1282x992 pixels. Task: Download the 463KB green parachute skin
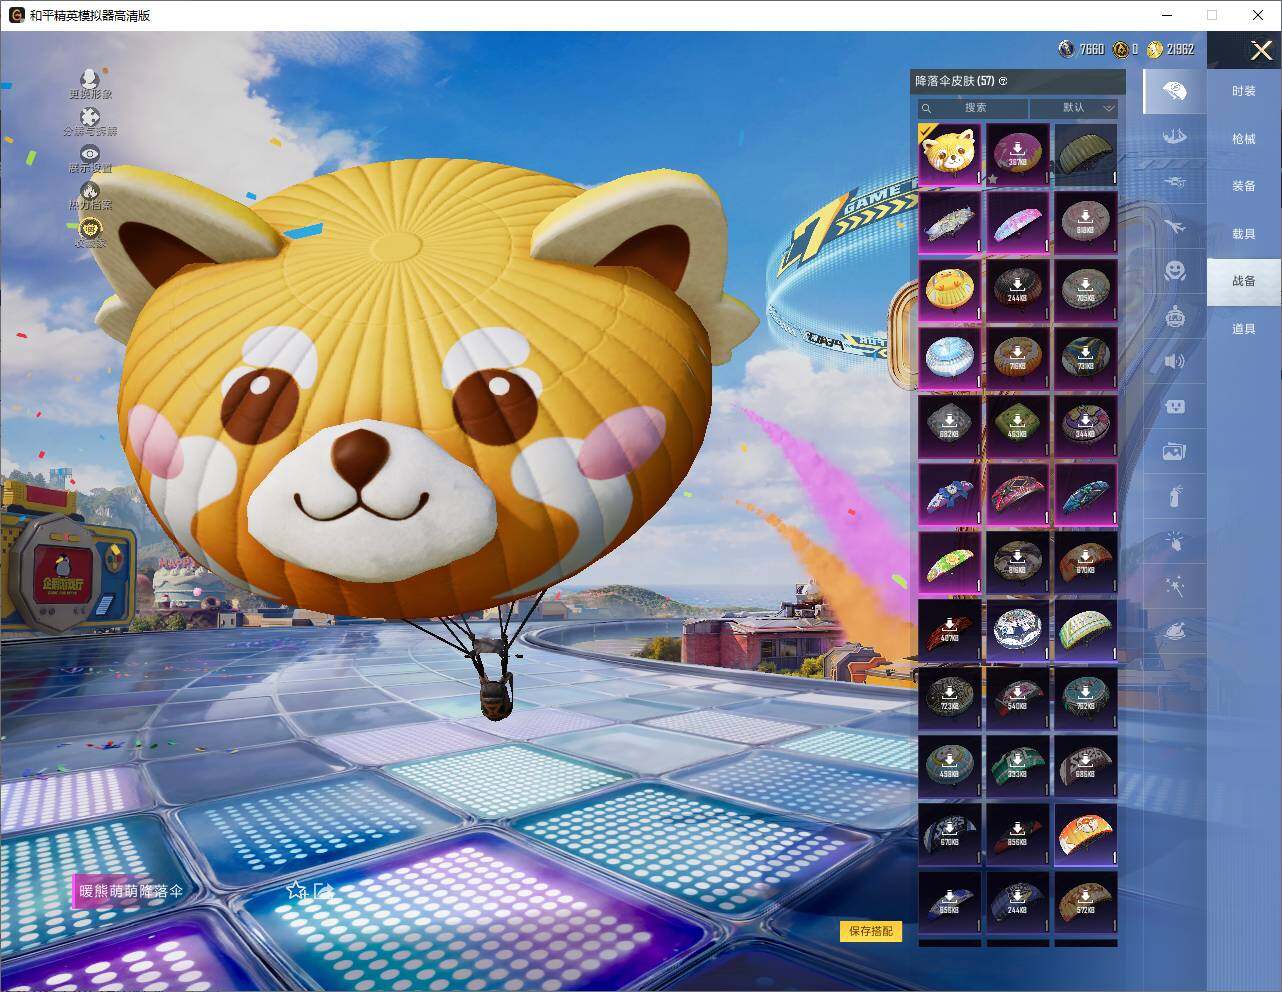1018,426
